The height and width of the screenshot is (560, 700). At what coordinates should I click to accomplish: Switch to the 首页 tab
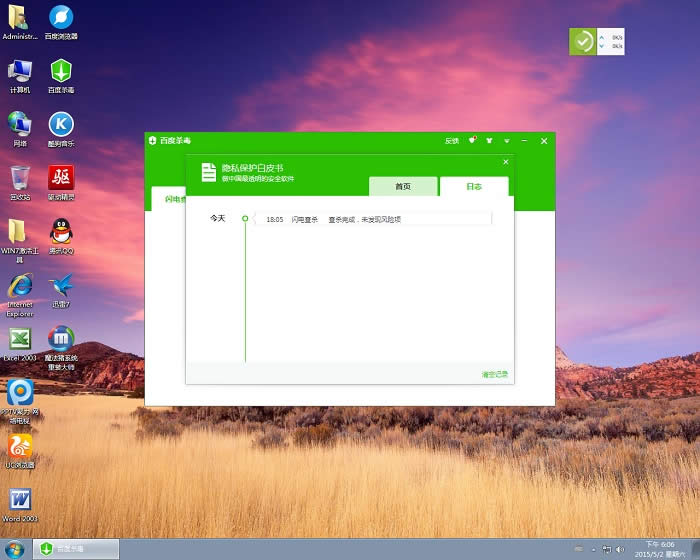point(403,187)
